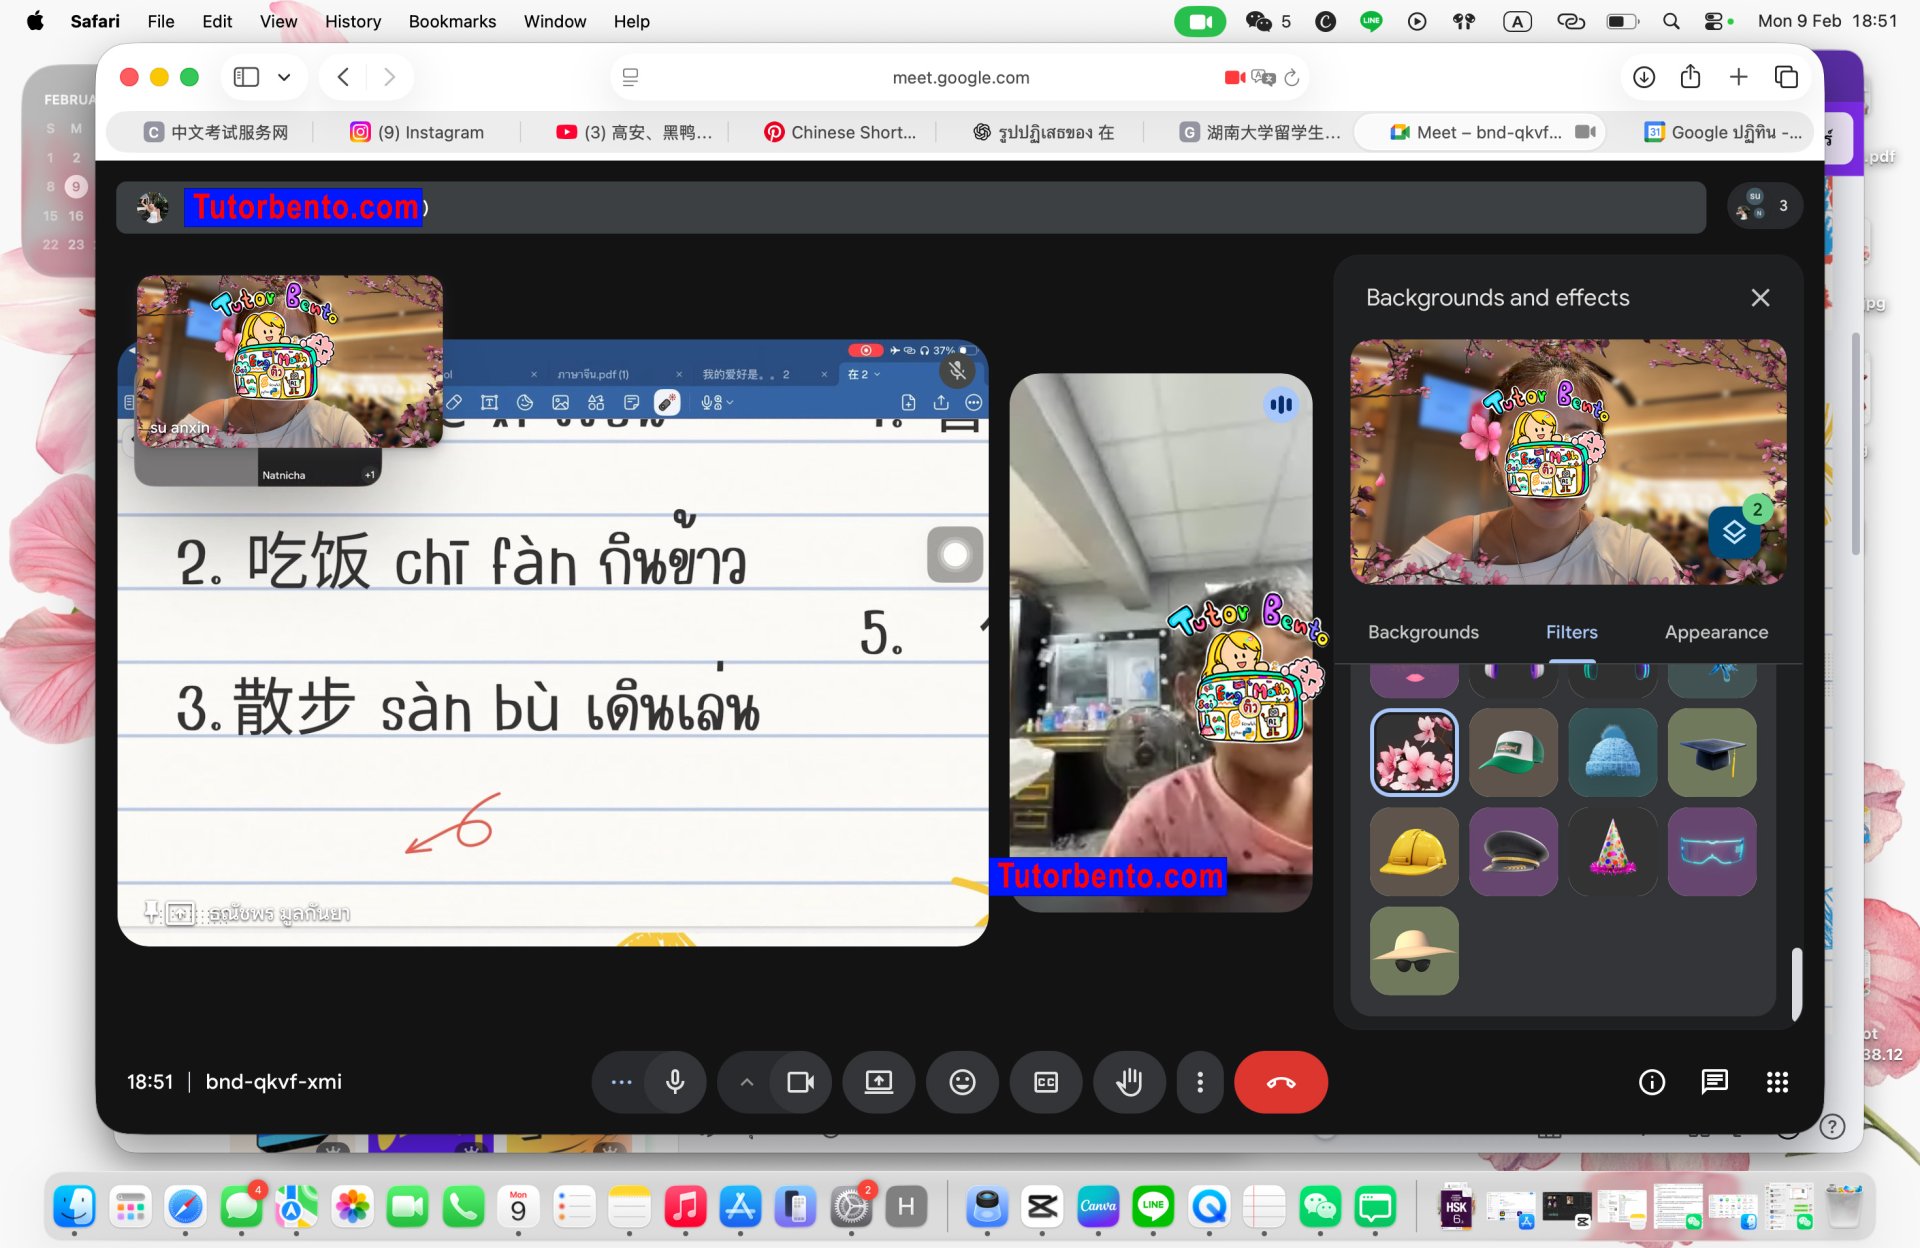
Task: Open the Meet activities grid
Action: tap(1777, 1082)
